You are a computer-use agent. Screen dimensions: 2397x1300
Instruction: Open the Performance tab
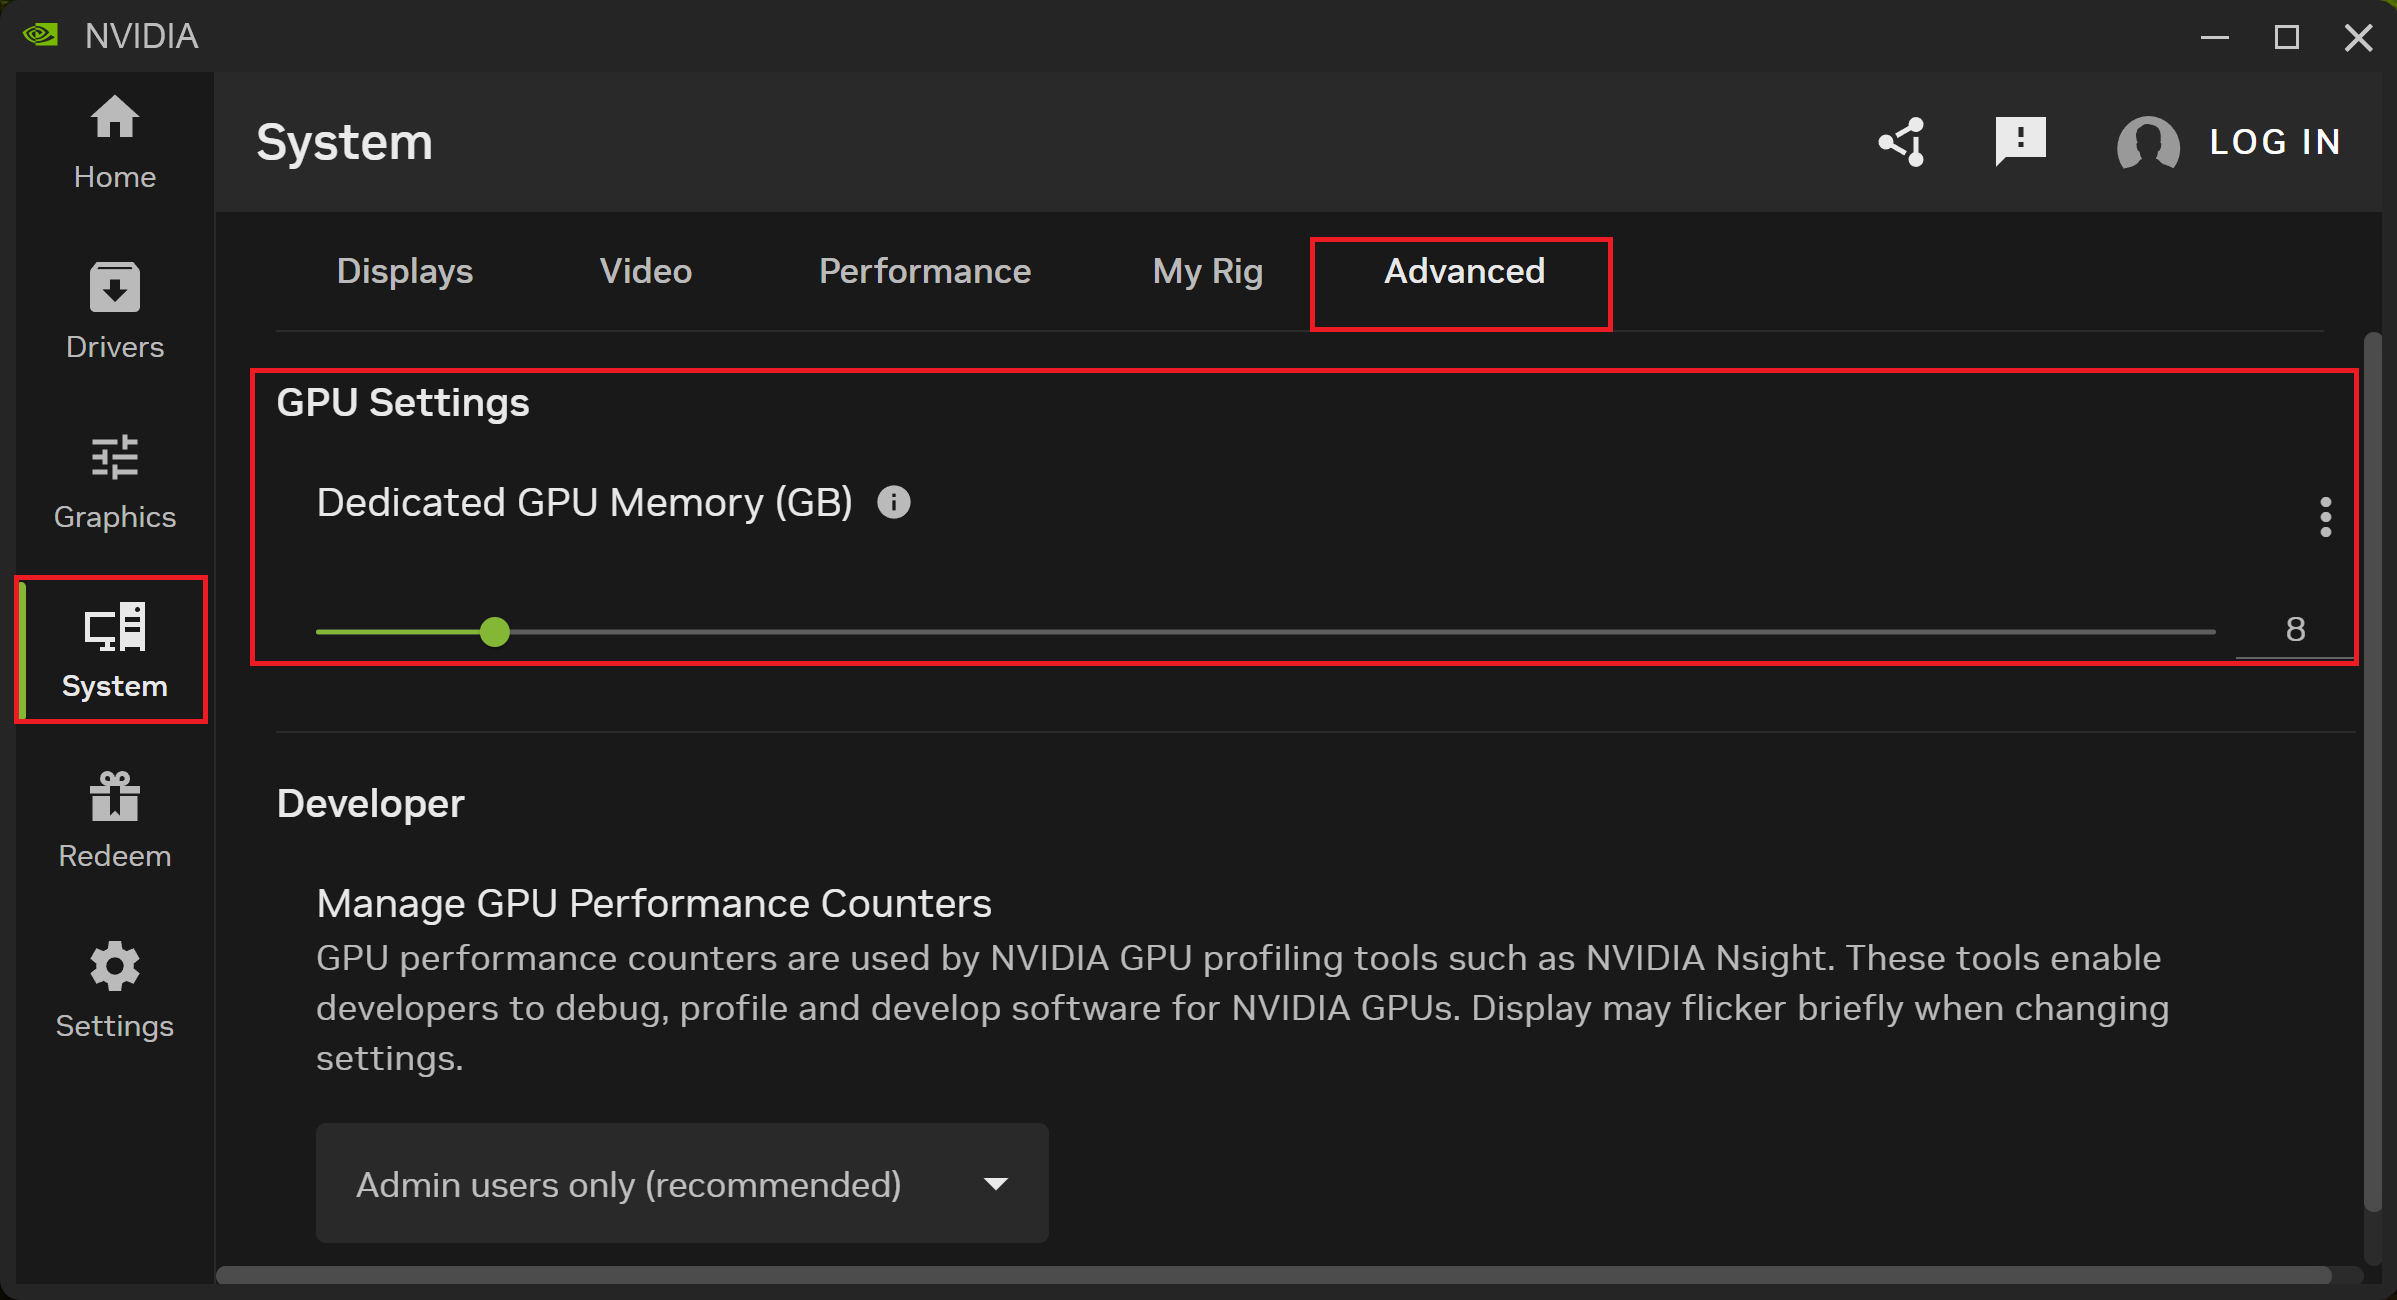(x=924, y=271)
